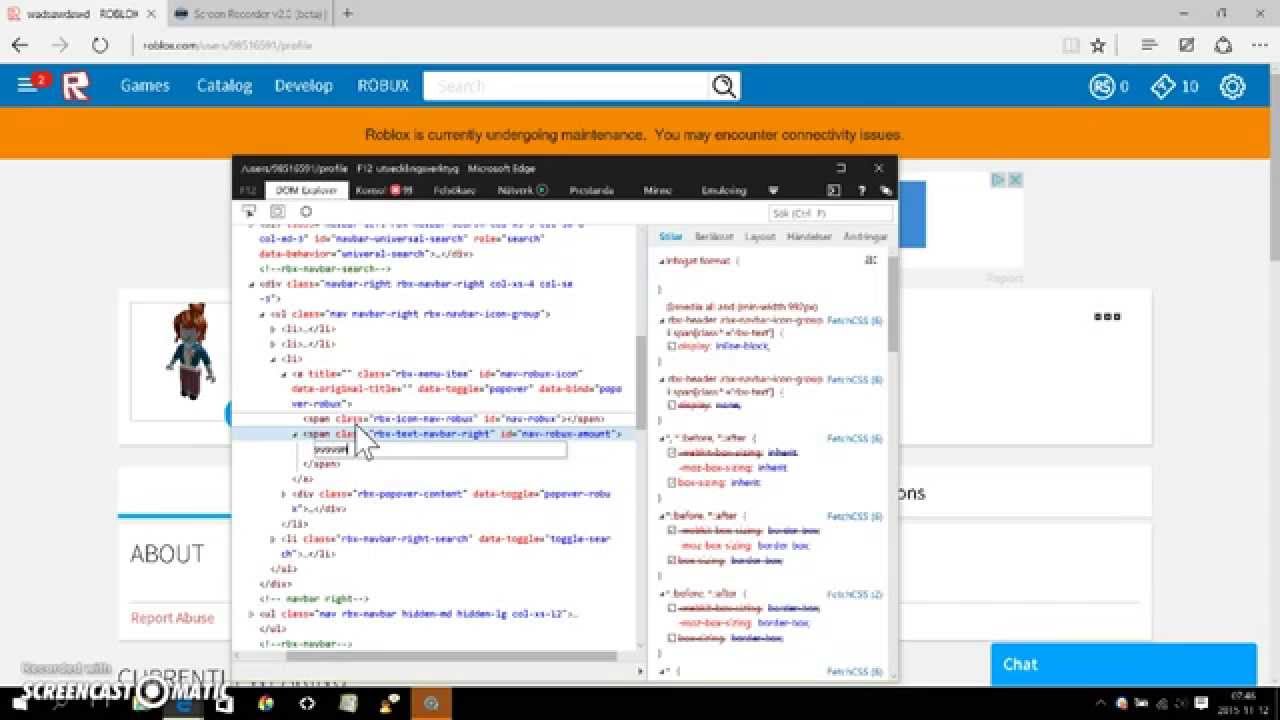
Task: Collapse the a rbx-menu-item nav-robux-icon node
Action: click(x=284, y=374)
